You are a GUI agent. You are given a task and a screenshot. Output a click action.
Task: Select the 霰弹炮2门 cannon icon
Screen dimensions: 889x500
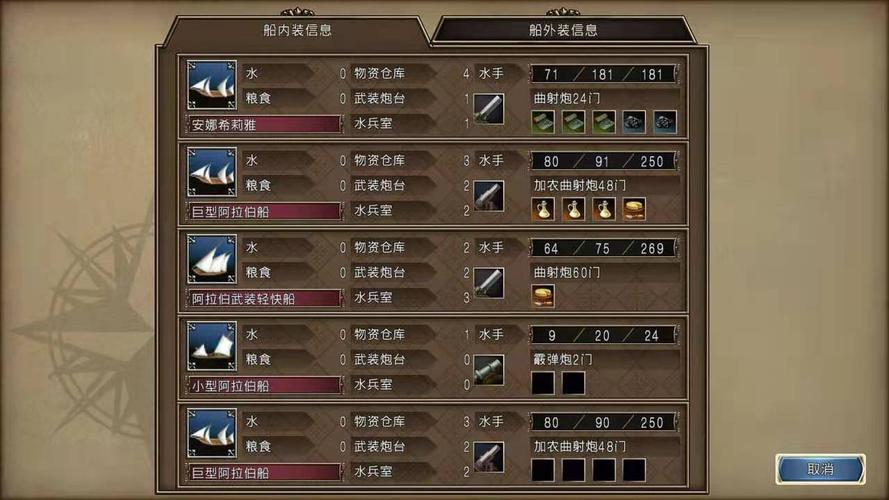click(489, 370)
